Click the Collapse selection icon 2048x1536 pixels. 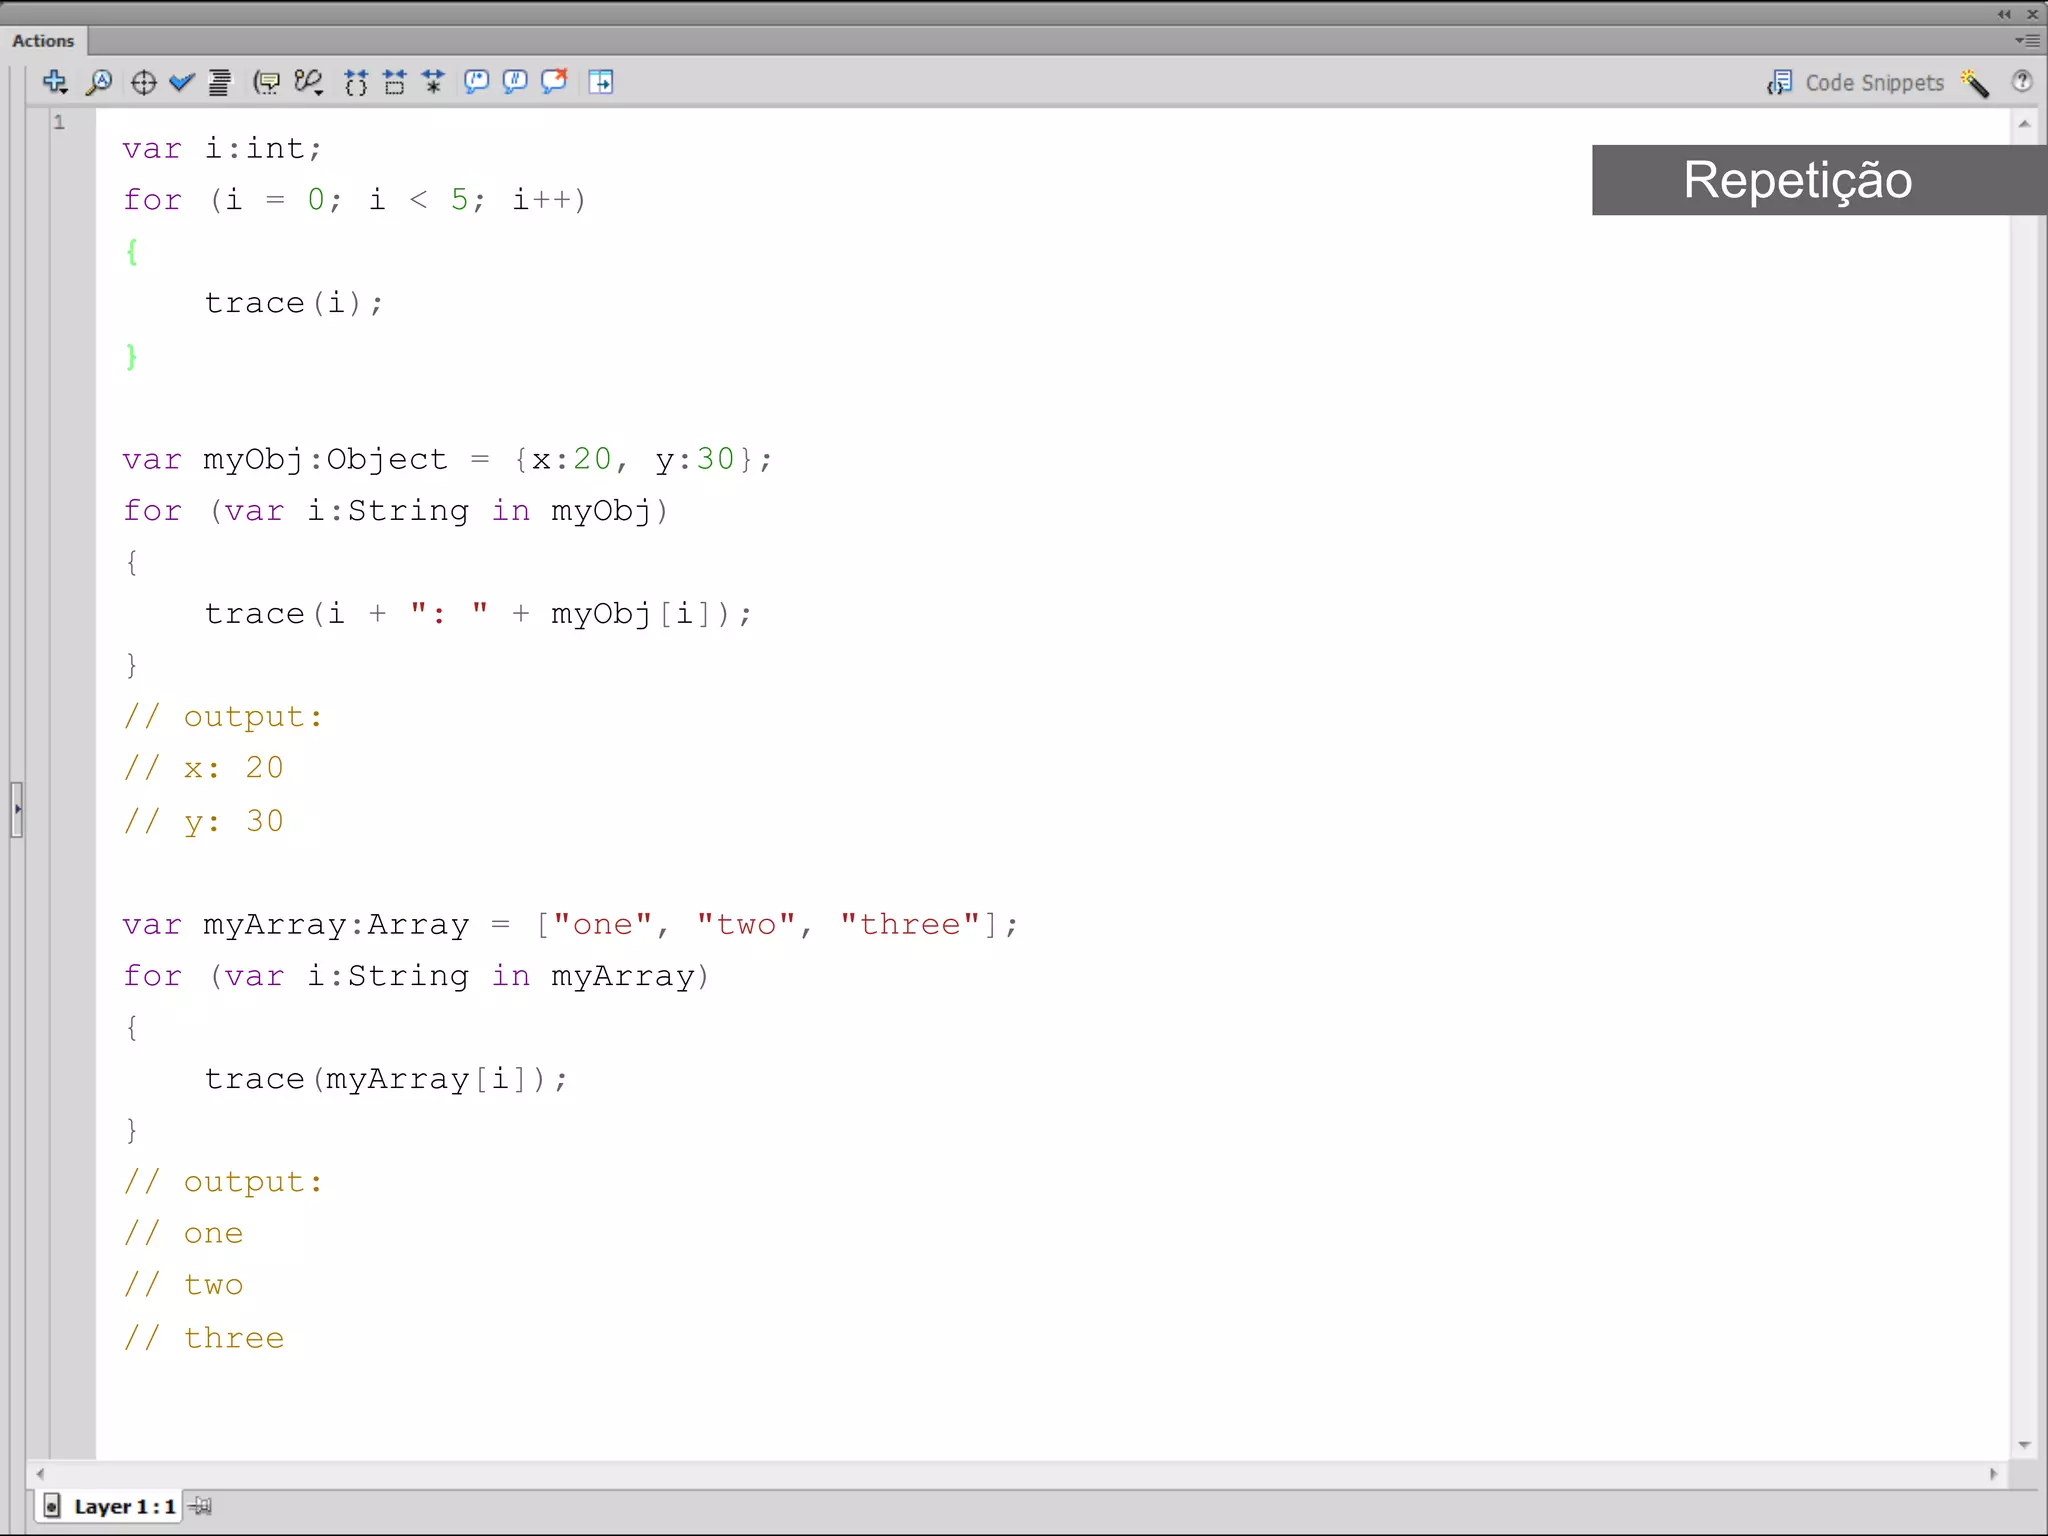(x=395, y=82)
